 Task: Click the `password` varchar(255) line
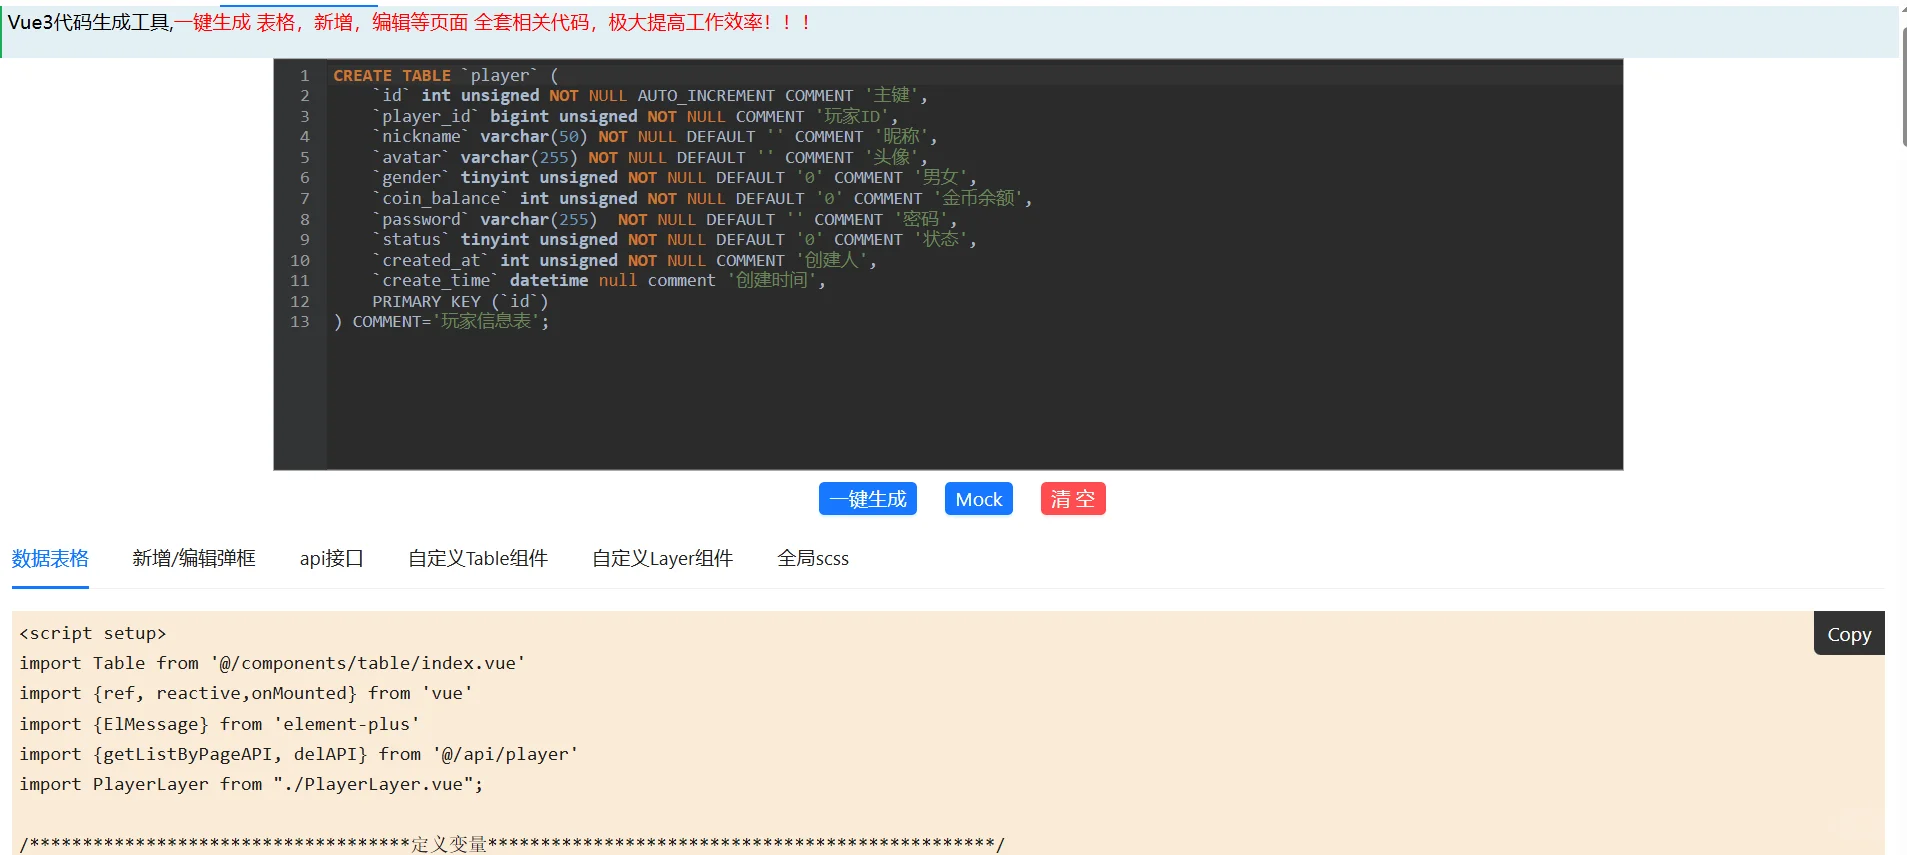(x=664, y=219)
